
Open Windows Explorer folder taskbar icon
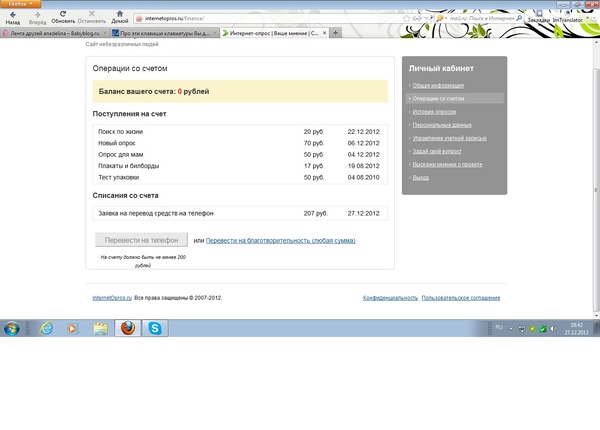tap(100, 328)
